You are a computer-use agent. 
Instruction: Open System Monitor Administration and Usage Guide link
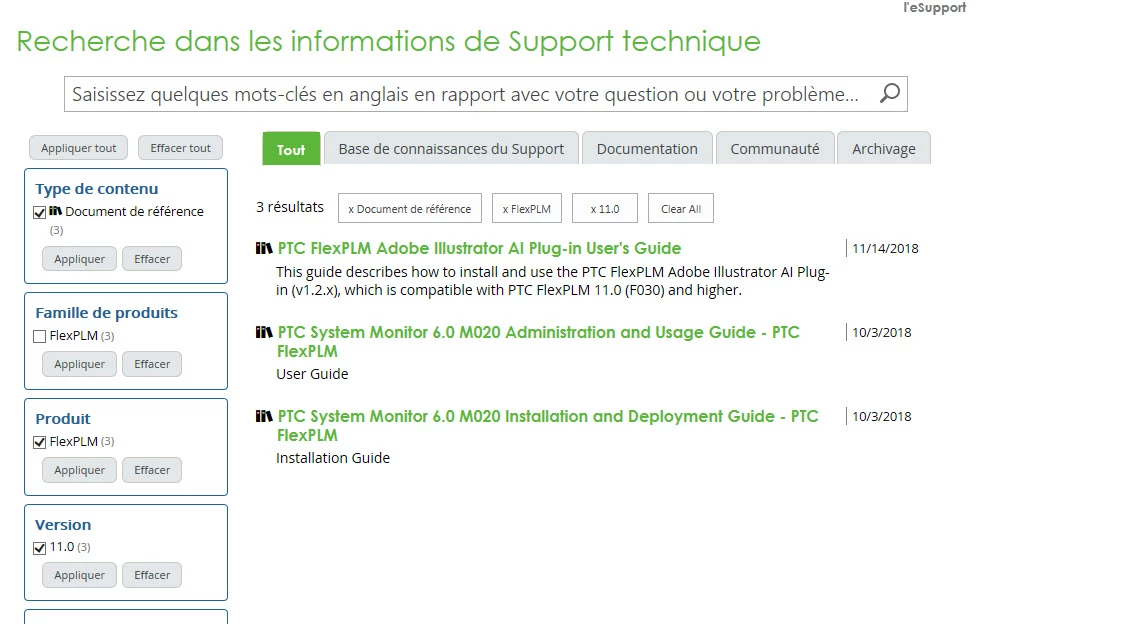tap(538, 341)
